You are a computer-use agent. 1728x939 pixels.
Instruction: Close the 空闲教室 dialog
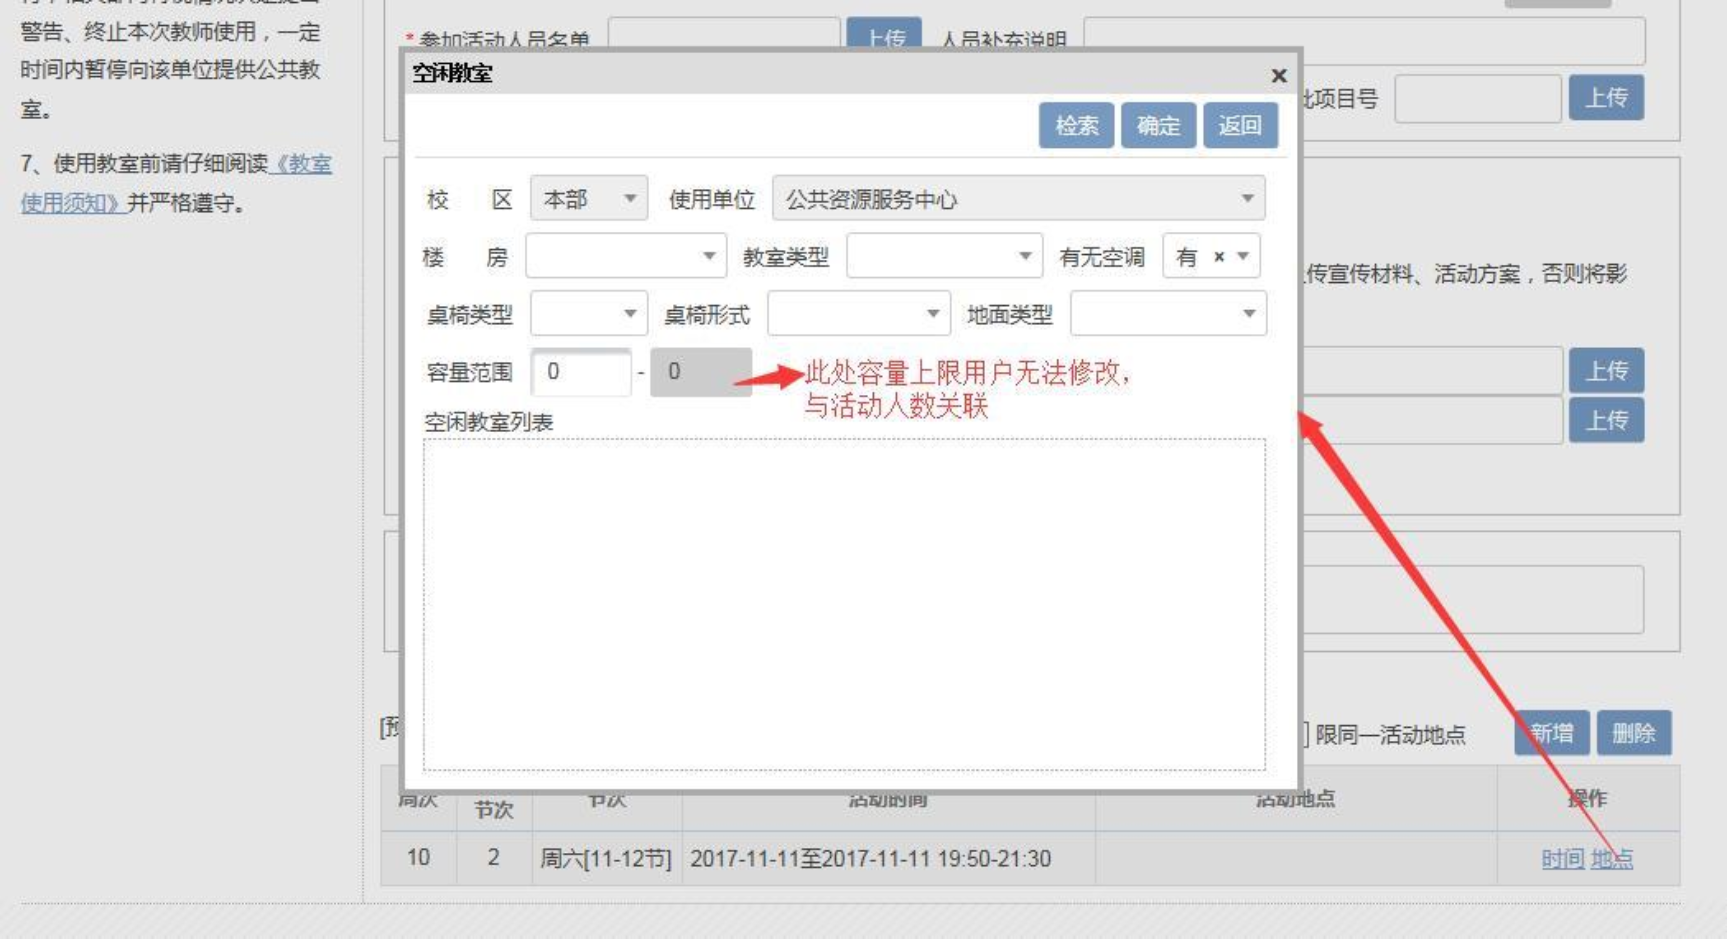pos(1278,76)
